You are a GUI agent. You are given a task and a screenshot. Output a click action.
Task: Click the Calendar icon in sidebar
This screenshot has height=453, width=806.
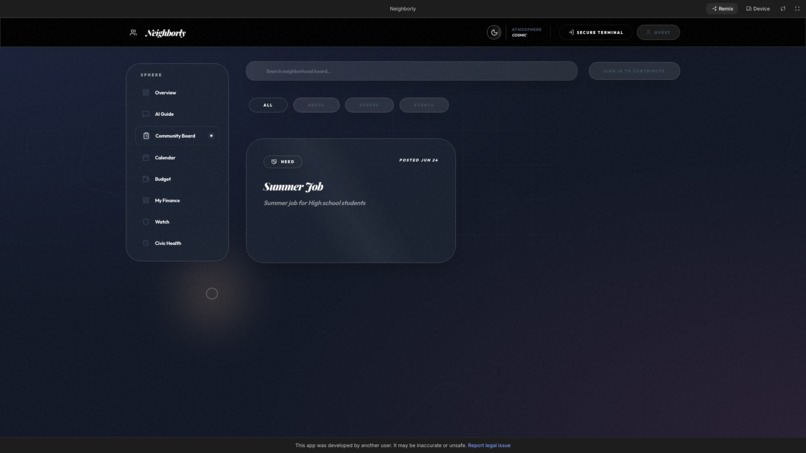coord(146,157)
